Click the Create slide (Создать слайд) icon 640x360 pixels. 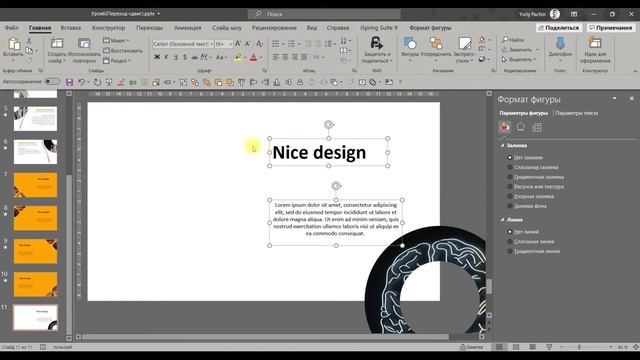[x=57, y=43]
